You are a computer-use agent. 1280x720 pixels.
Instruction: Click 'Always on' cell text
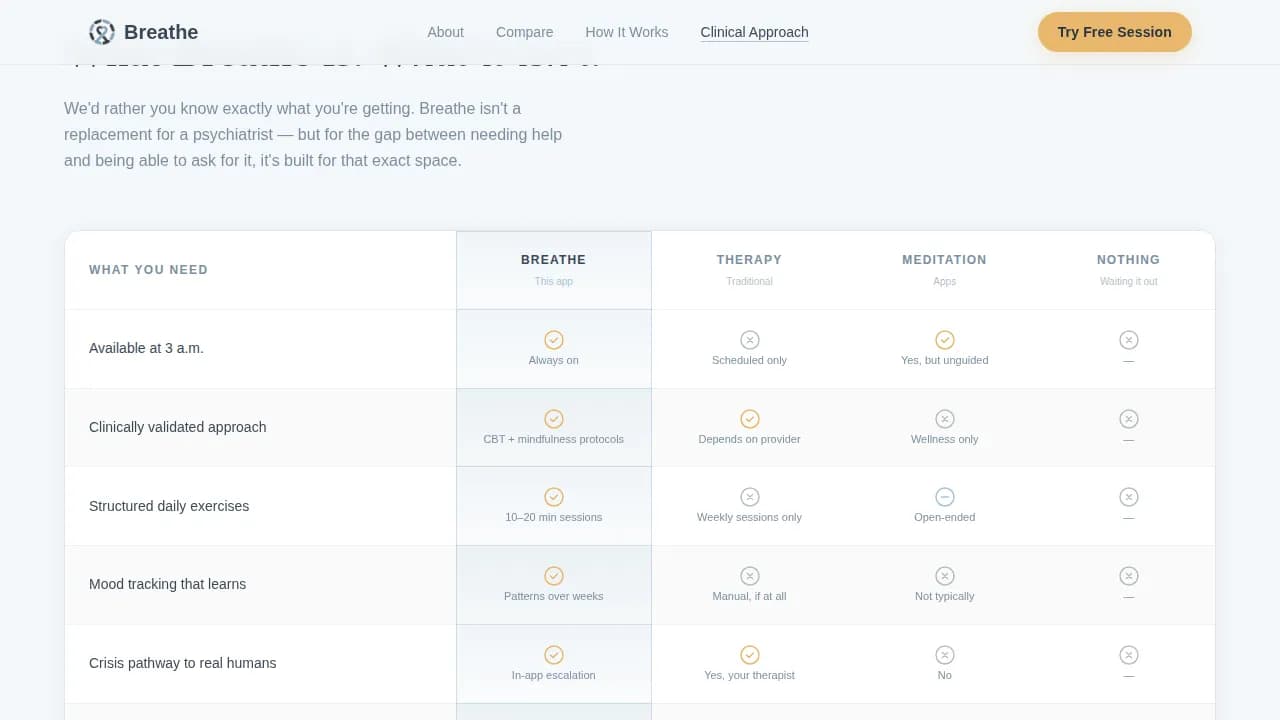pyautogui.click(x=554, y=360)
